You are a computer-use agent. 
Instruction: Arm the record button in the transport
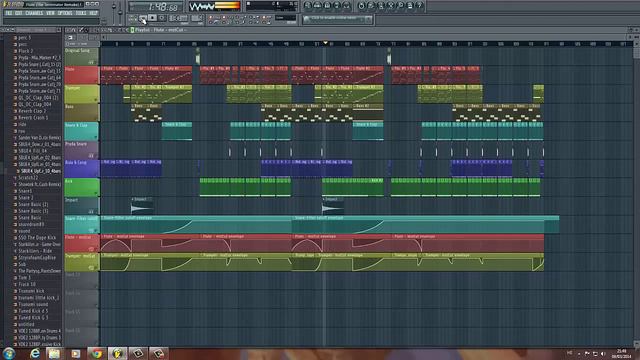click(162, 18)
